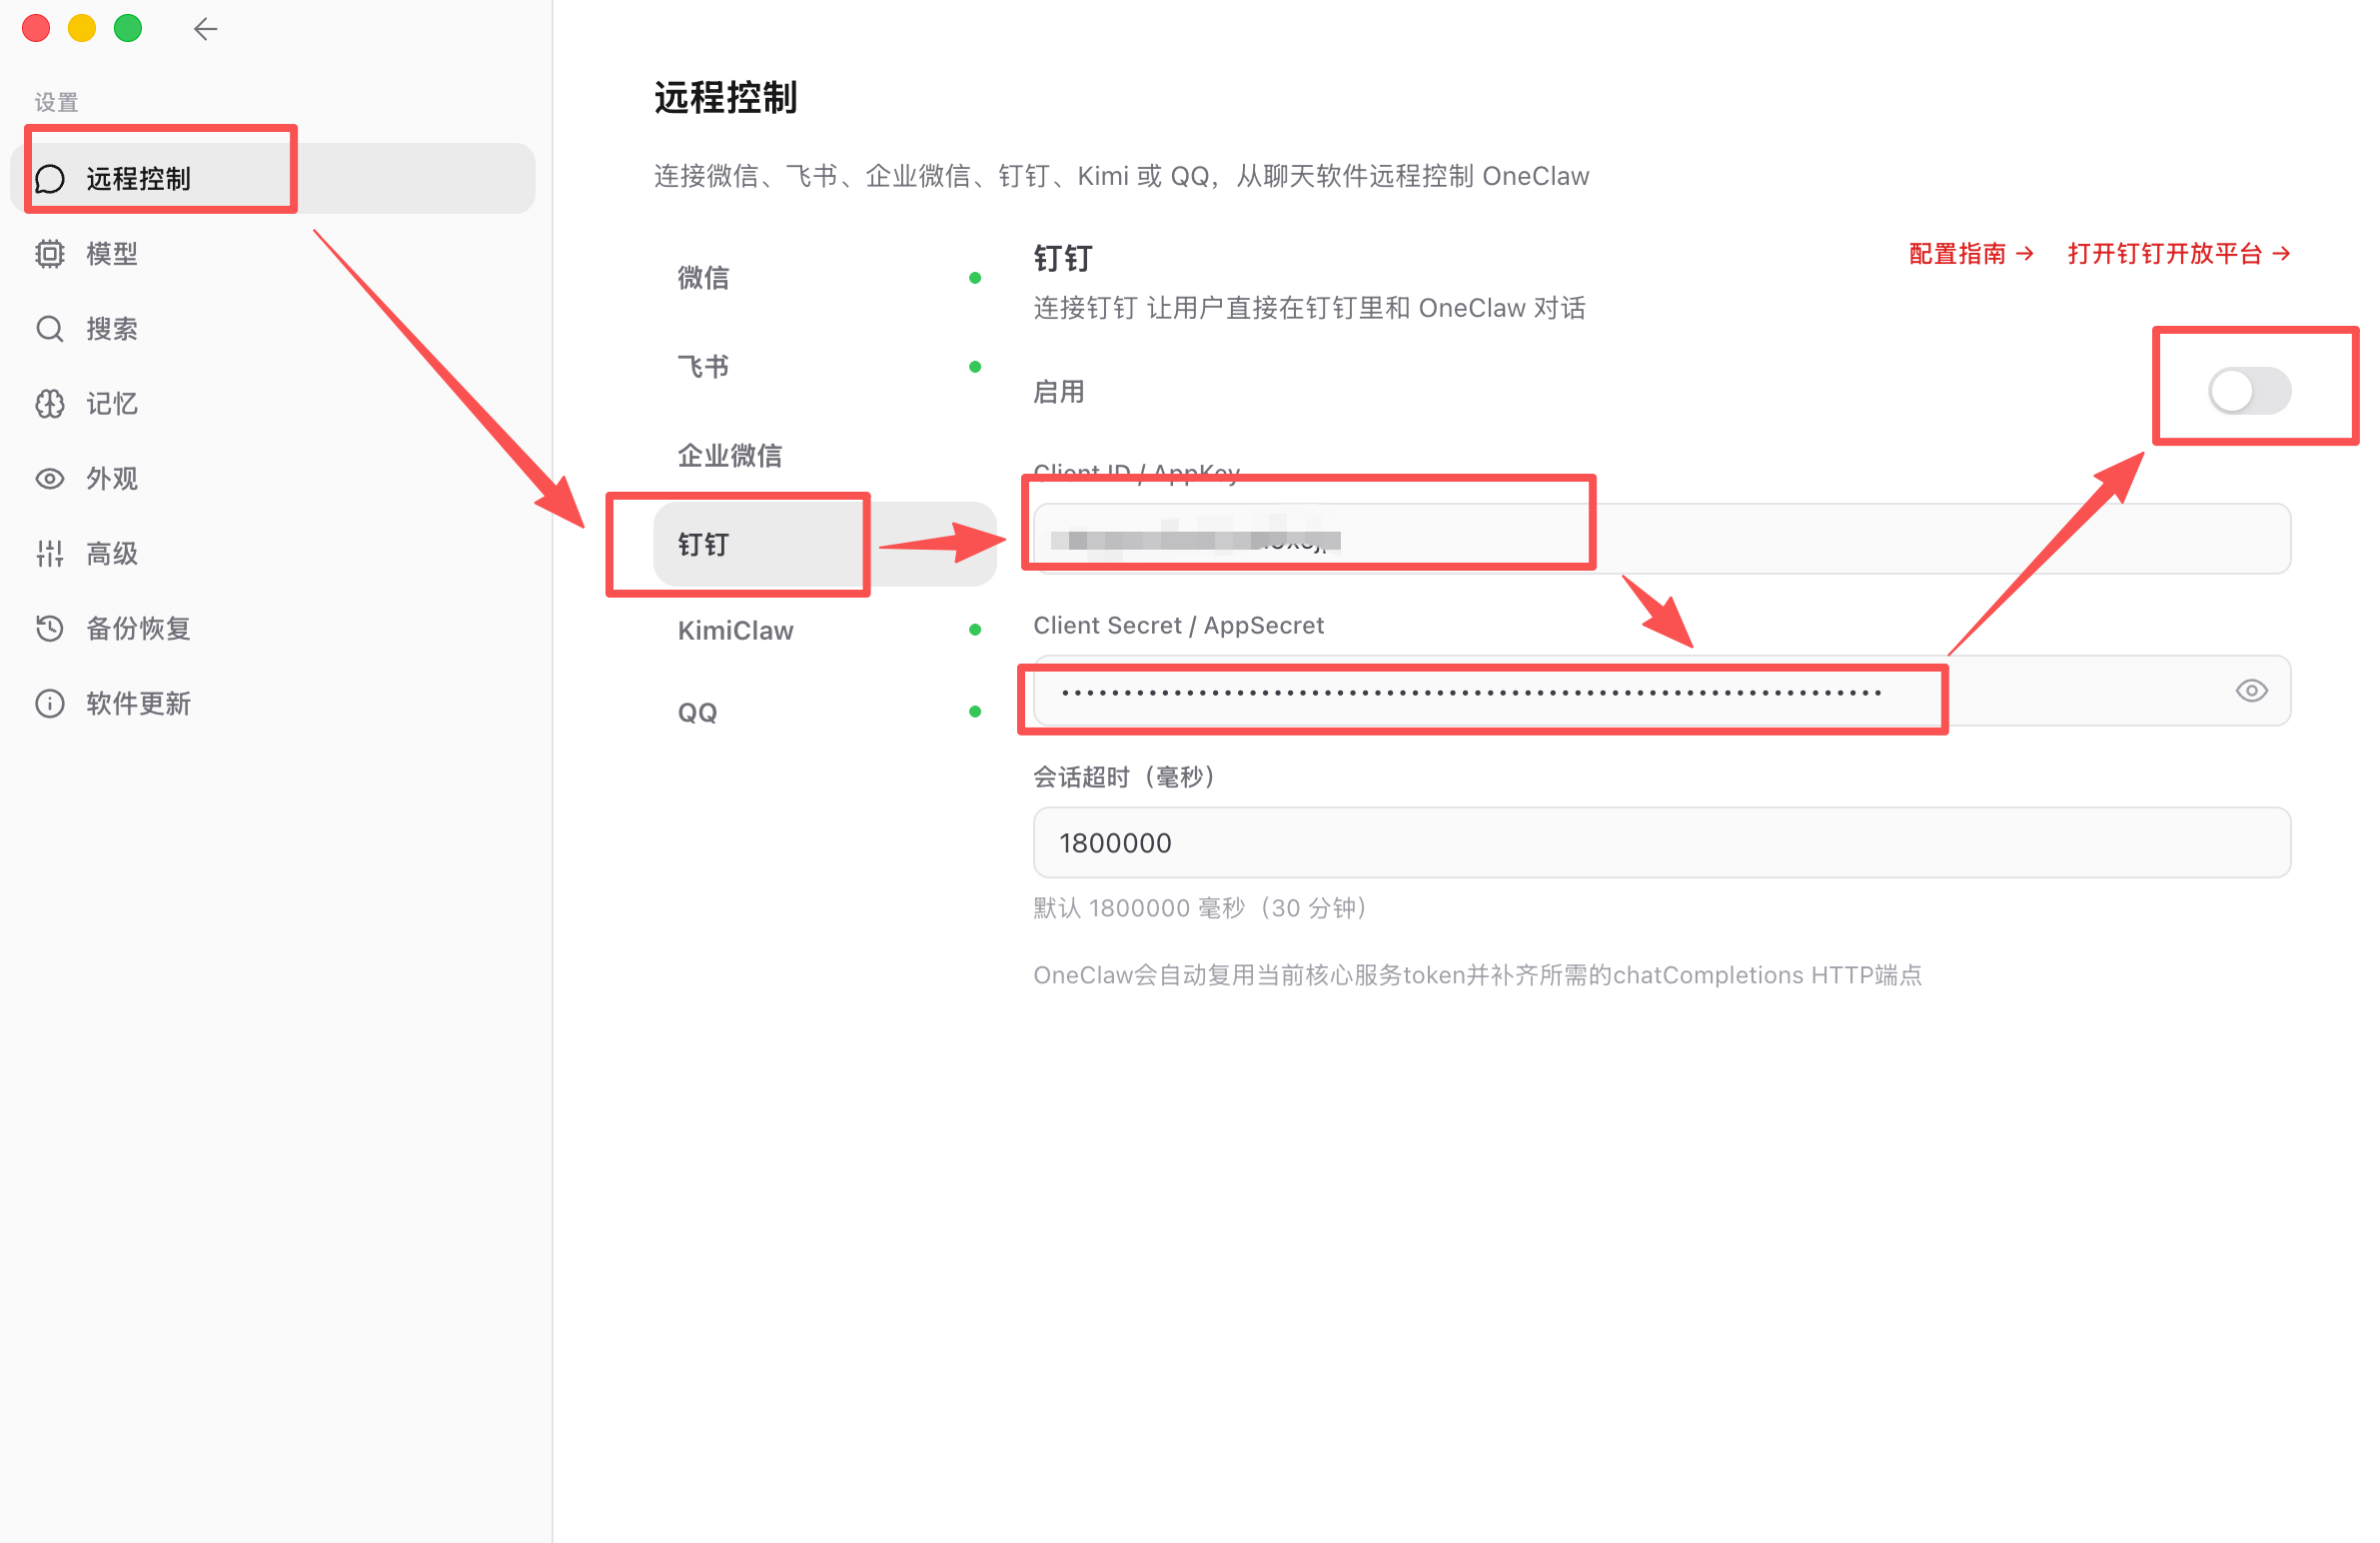Open the 外观 settings section
The image size is (2380, 1543).
(x=112, y=478)
